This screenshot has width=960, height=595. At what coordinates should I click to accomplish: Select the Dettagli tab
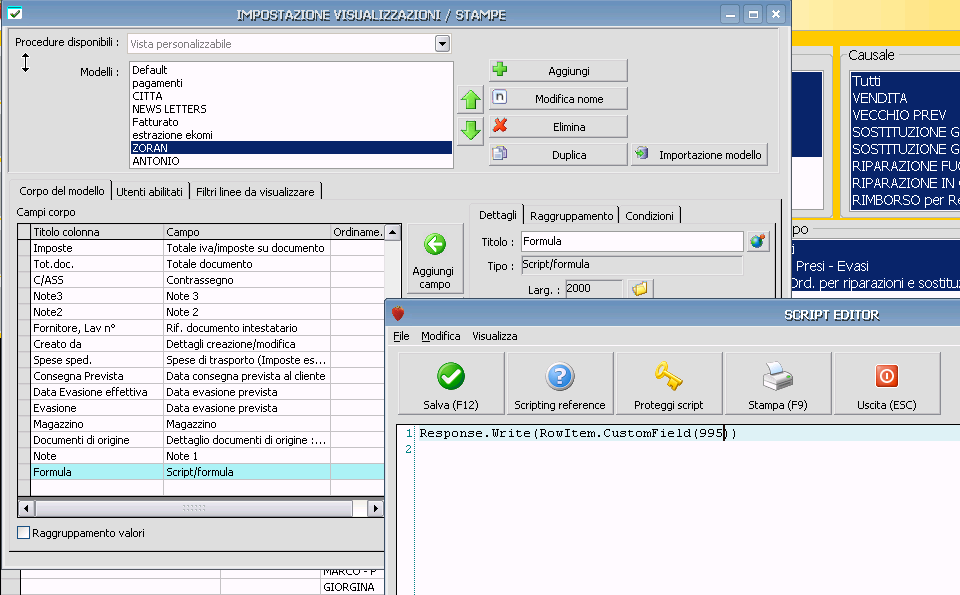point(497,215)
